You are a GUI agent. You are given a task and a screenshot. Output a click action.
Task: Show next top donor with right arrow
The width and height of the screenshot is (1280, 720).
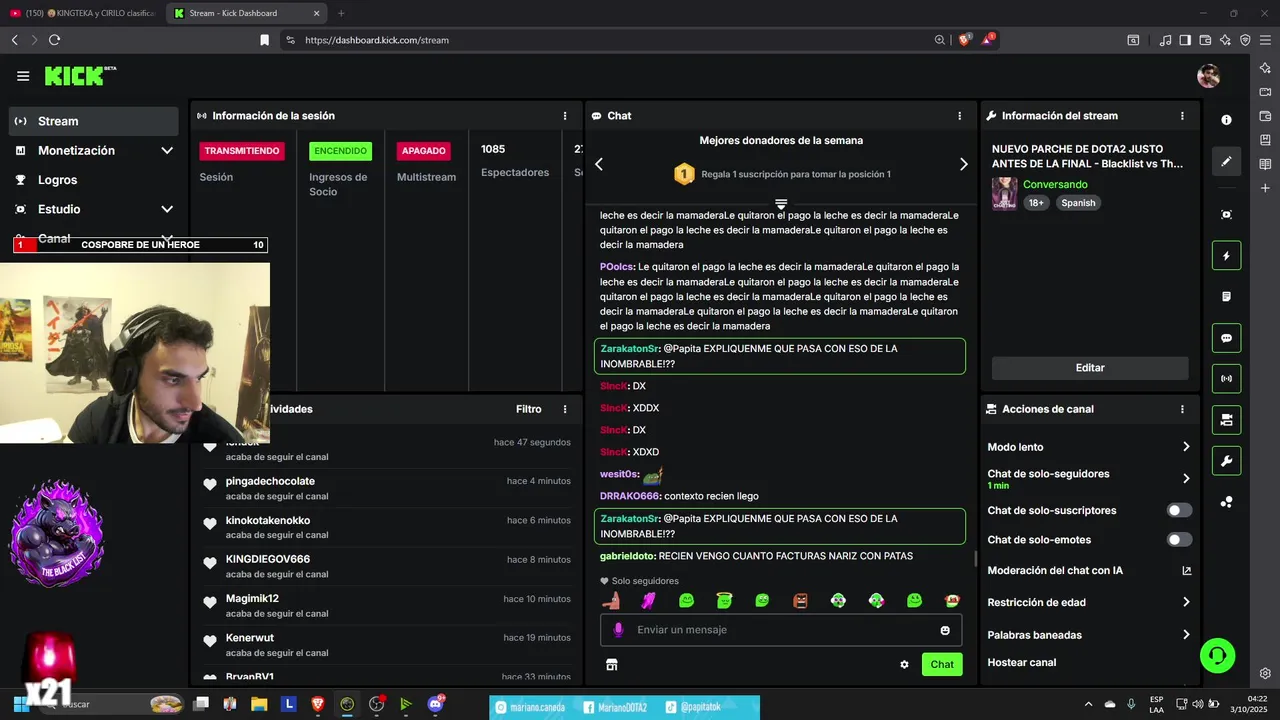click(x=964, y=164)
